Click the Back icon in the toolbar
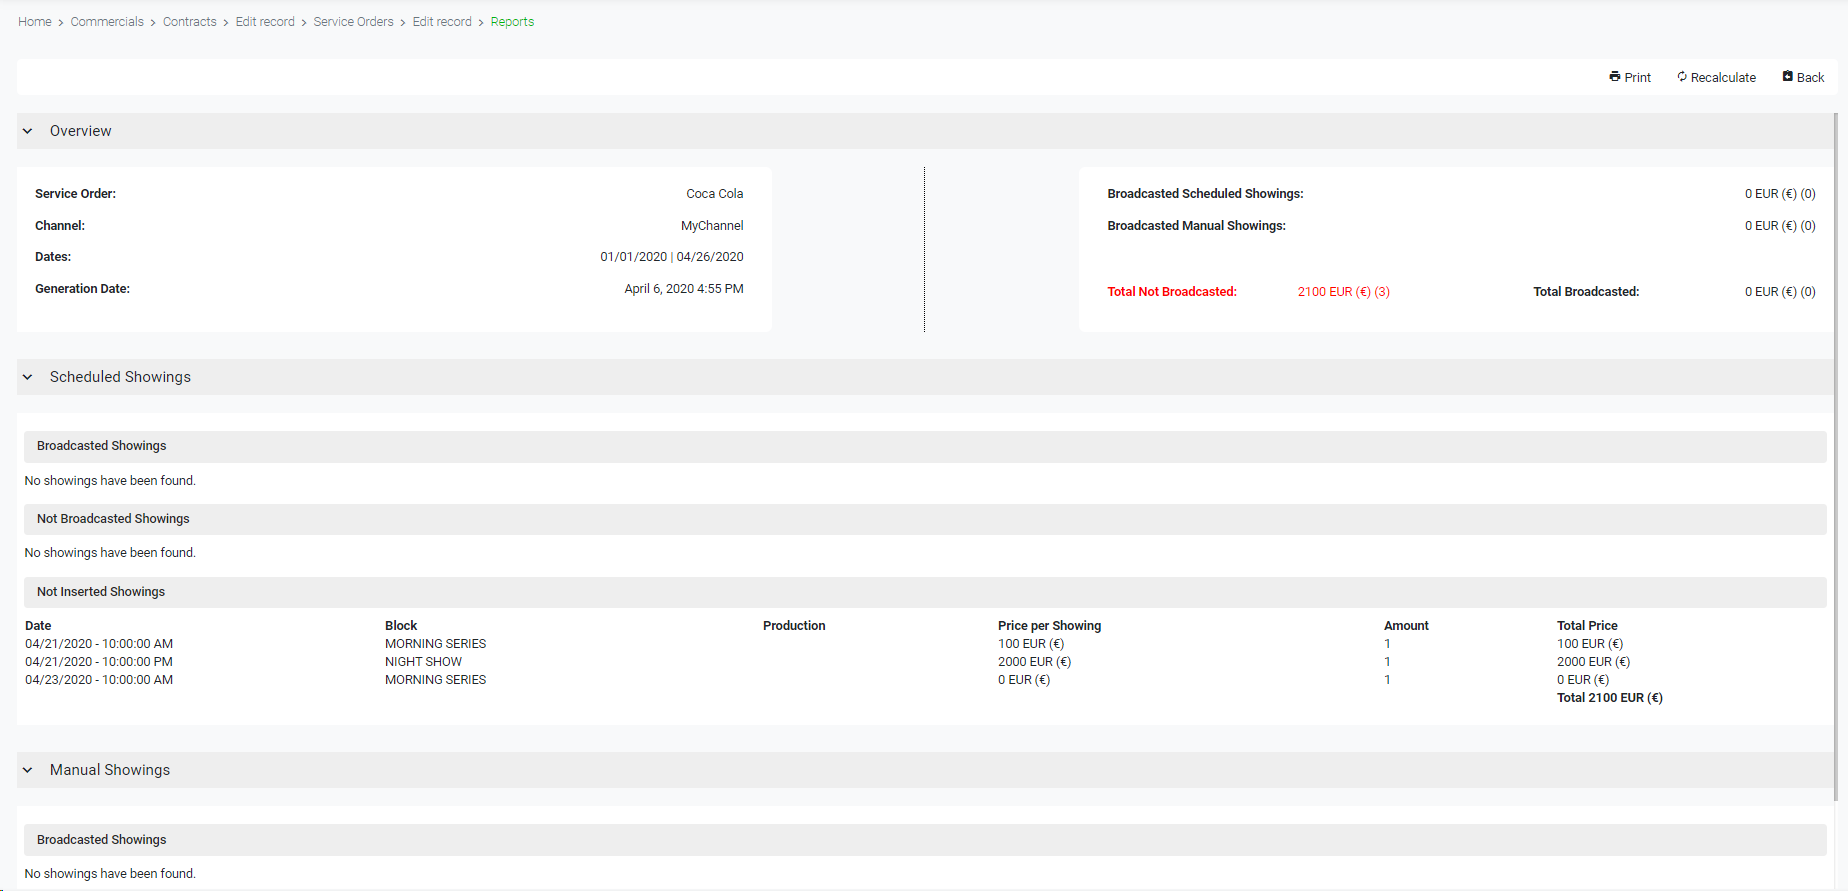 [x=1788, y=77]
